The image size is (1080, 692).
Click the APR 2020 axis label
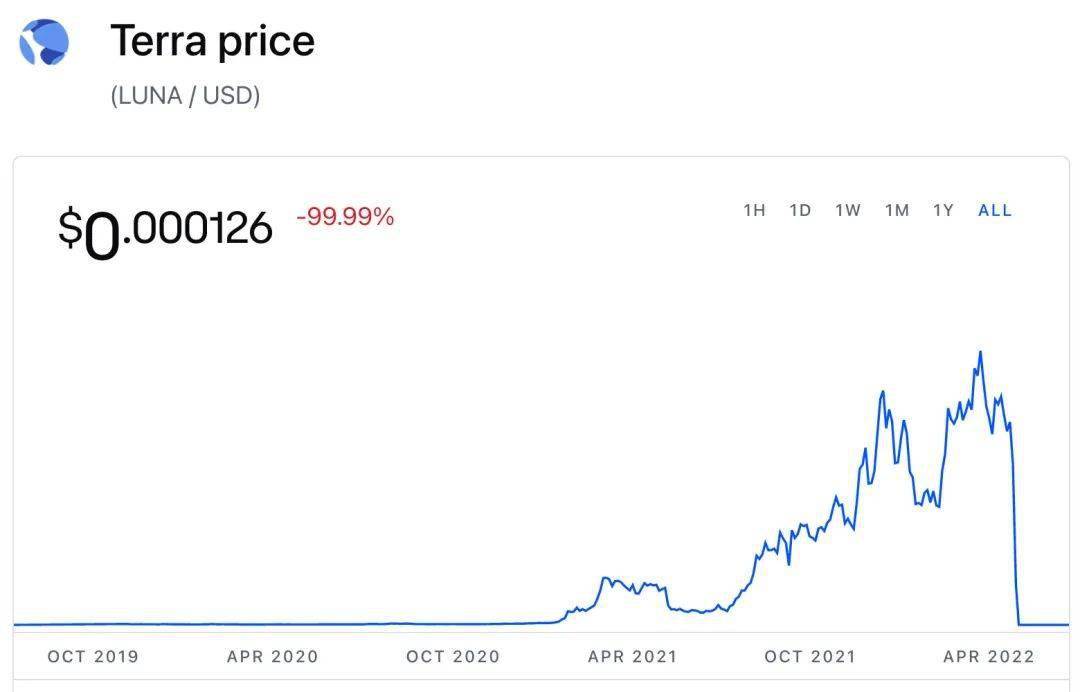(x=272, y=656)
